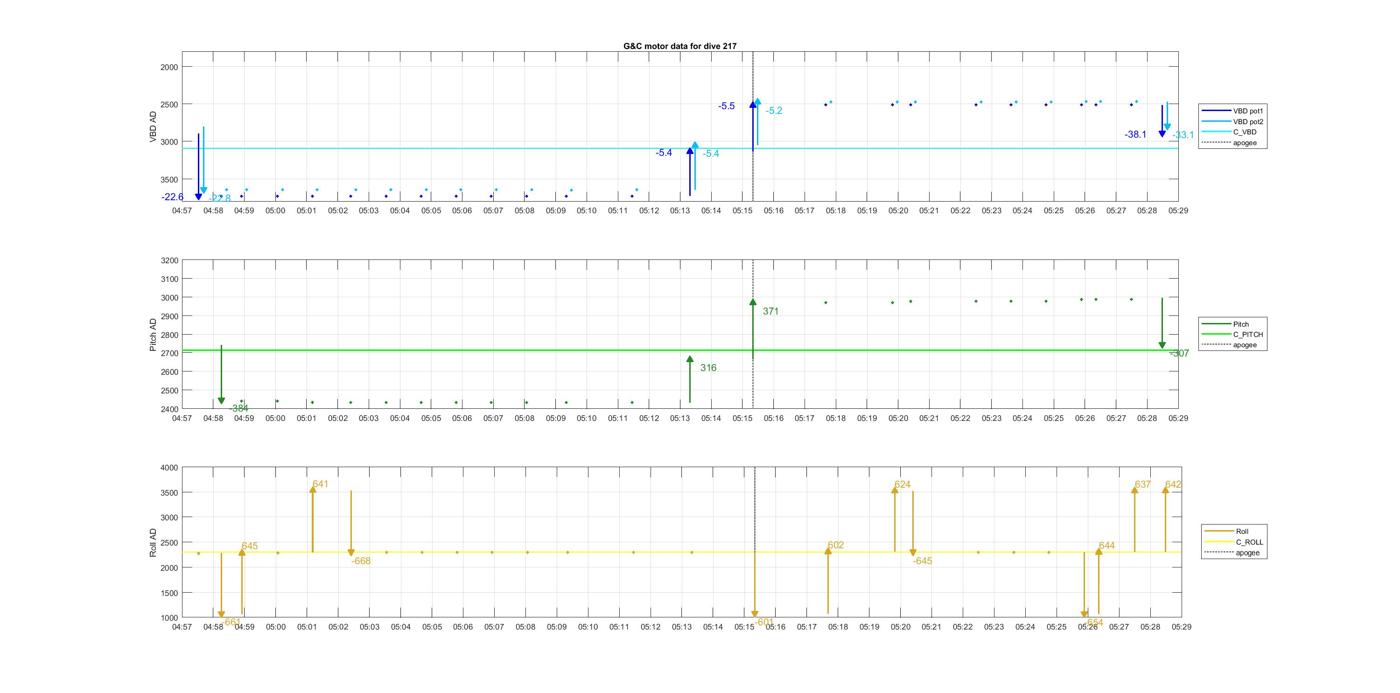
Task: Click "apogee" in the VBD plot legend
Action: [x=1231, y=143]
